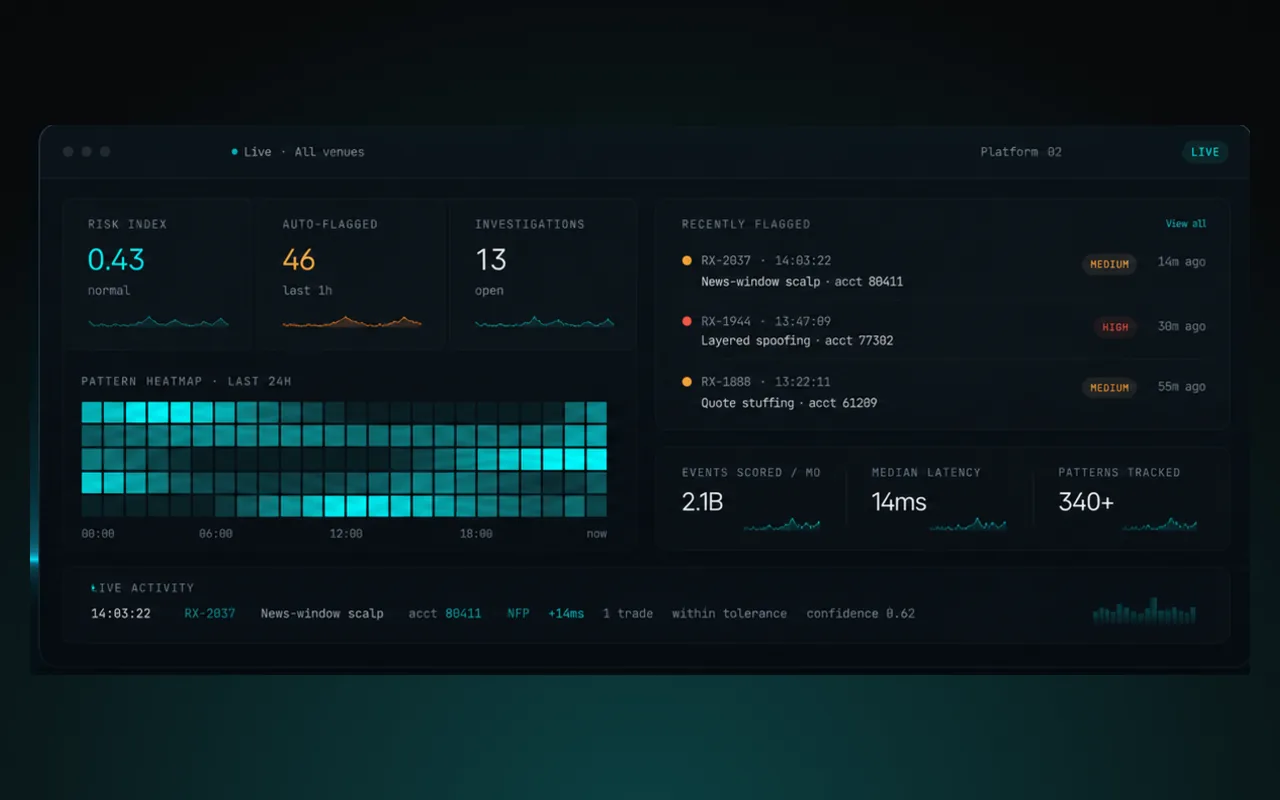Click the 14m ago timestamp
Image resolution: width=1280 pixels, height=800 pixels.
click(1182, 262)
